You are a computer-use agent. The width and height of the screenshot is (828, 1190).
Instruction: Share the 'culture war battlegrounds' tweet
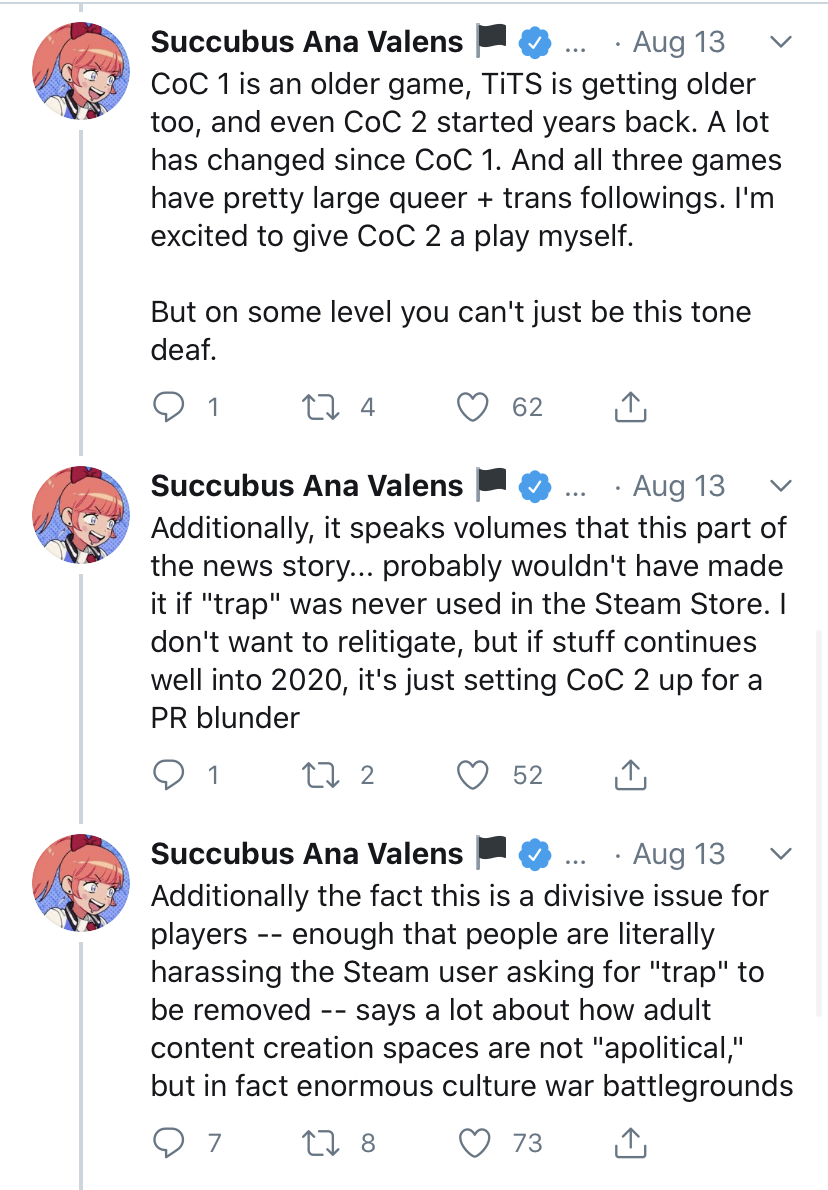[x=627, y=1143]
